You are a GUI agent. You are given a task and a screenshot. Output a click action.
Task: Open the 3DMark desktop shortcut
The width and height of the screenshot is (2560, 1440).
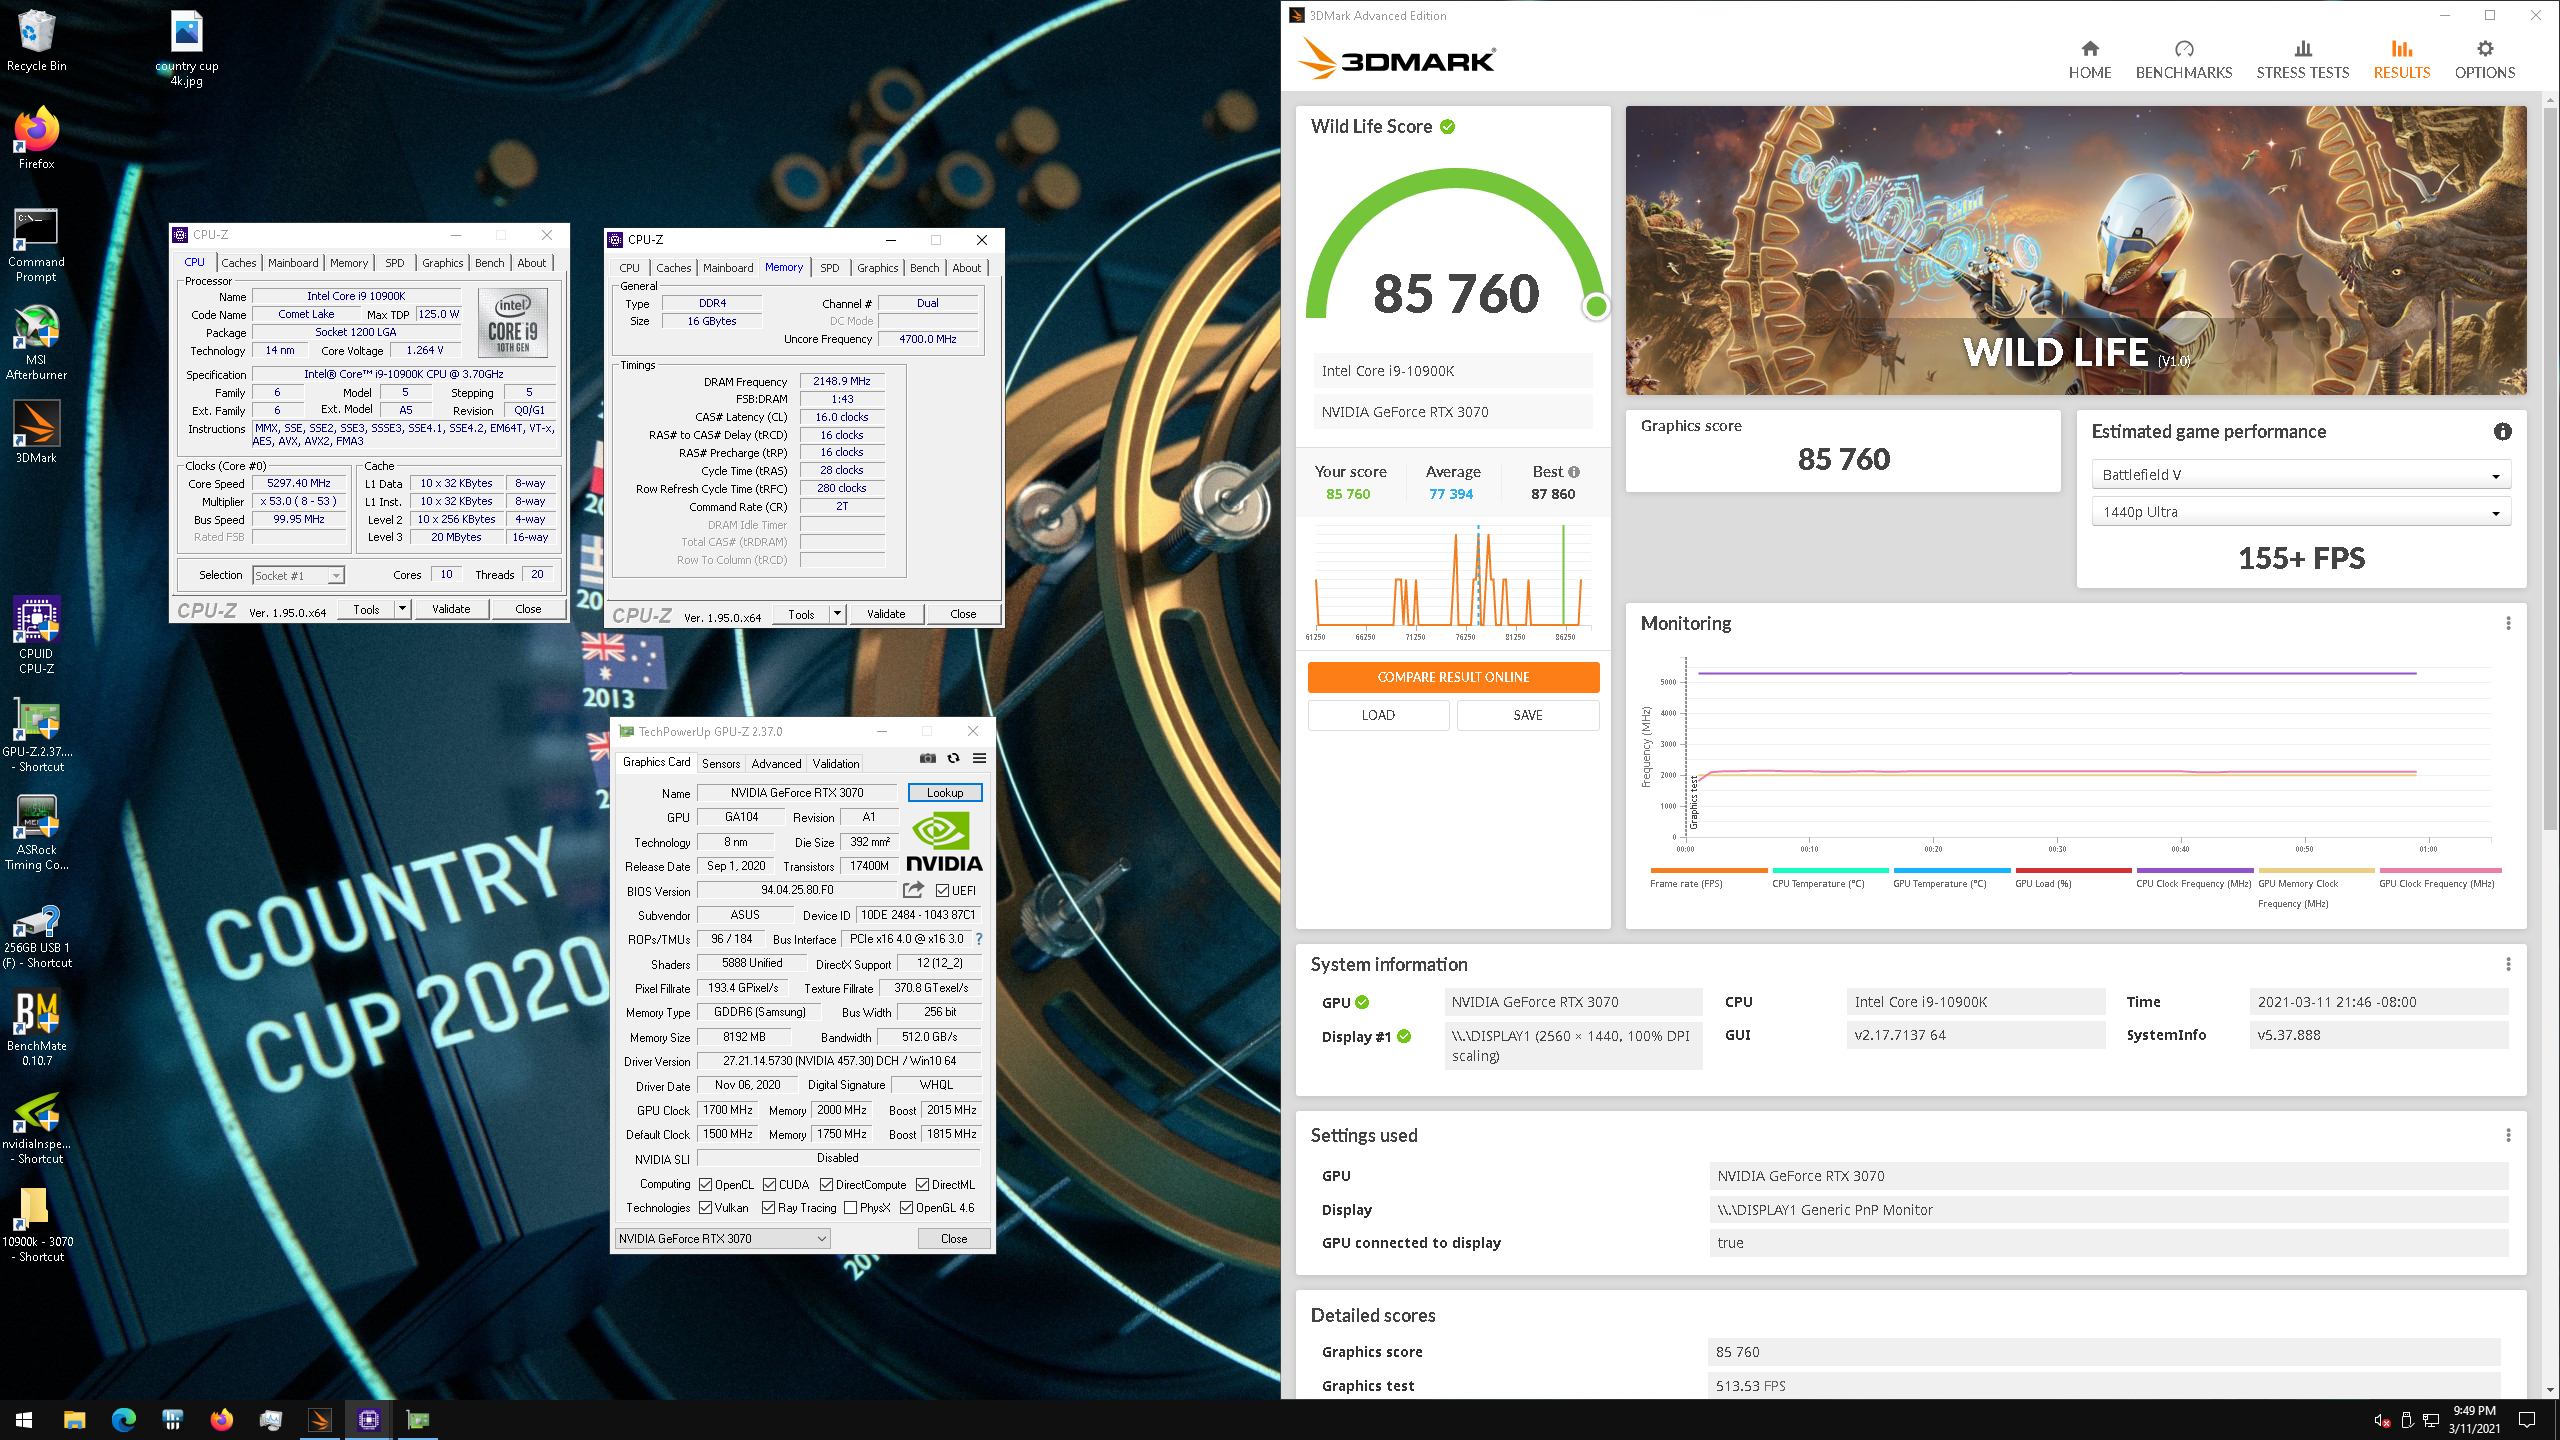[36, 432]
